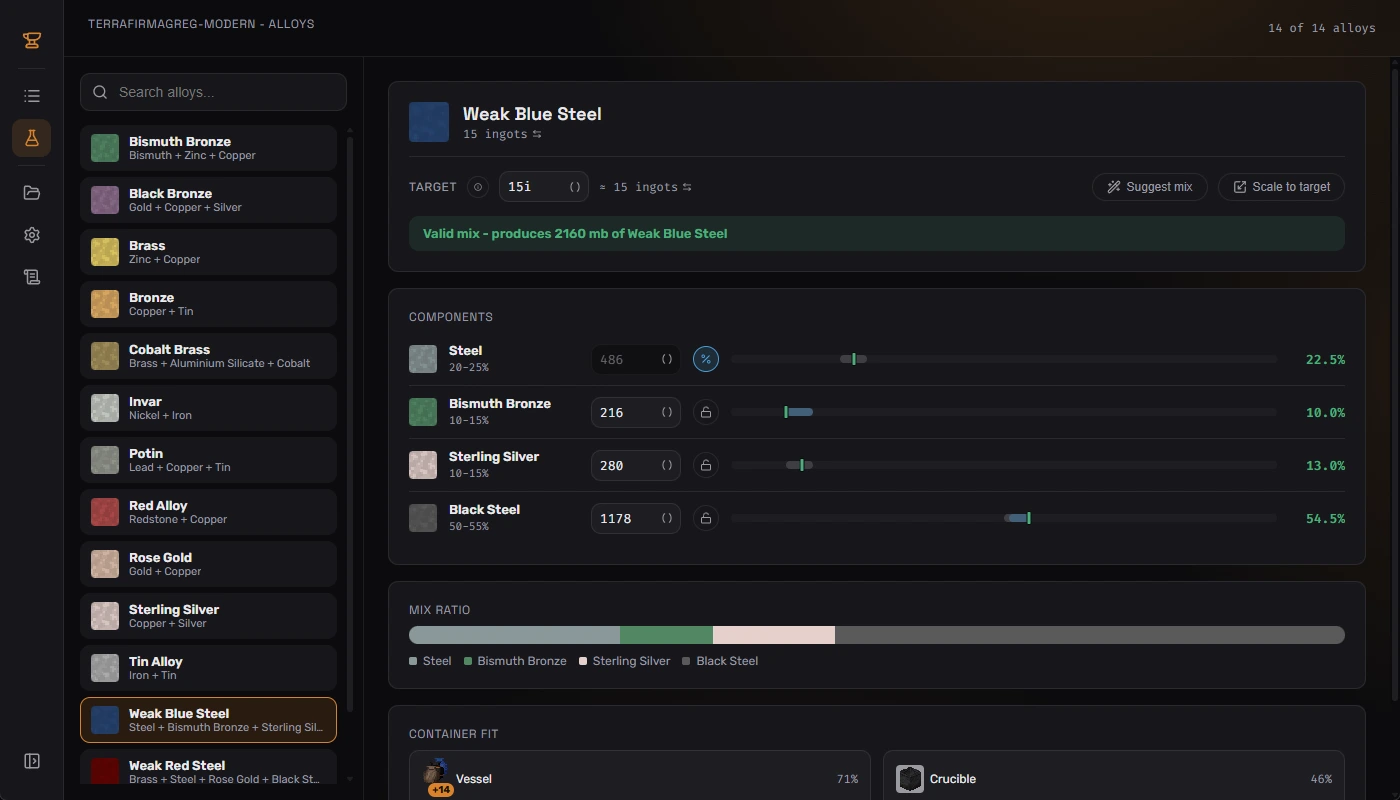Click the Scale to target button
The image size is (1400, 800).
(1281, 187)
